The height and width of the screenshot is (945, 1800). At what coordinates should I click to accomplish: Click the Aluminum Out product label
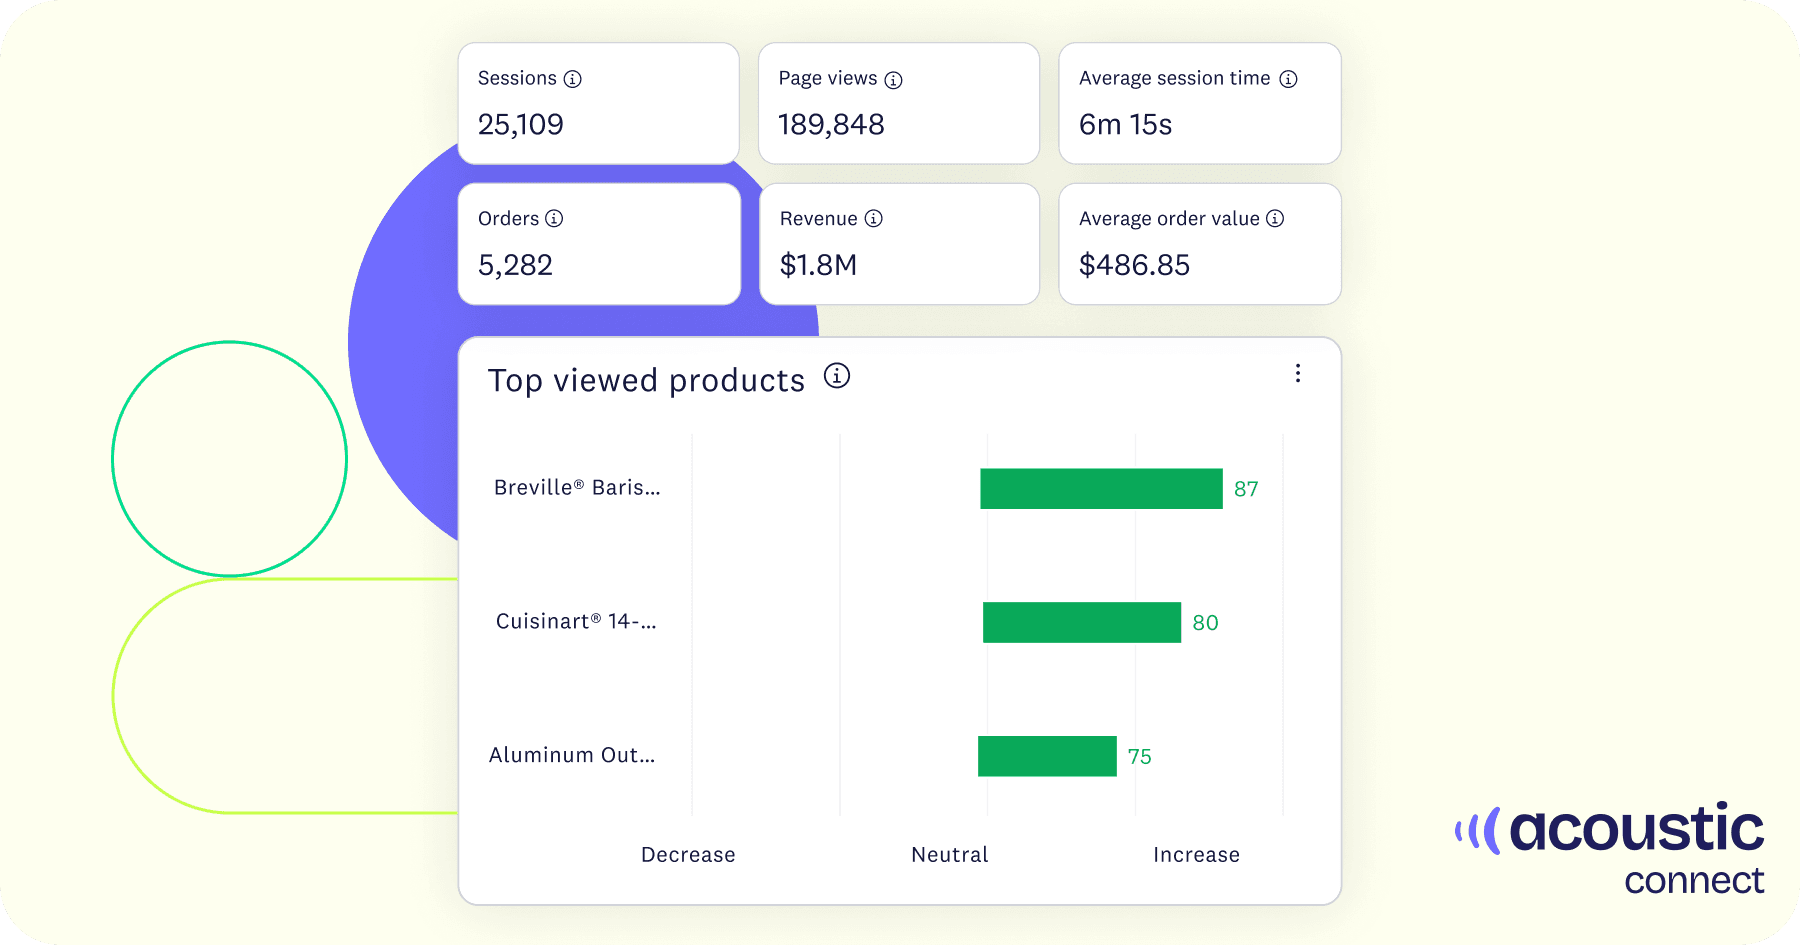pos(572,756)
